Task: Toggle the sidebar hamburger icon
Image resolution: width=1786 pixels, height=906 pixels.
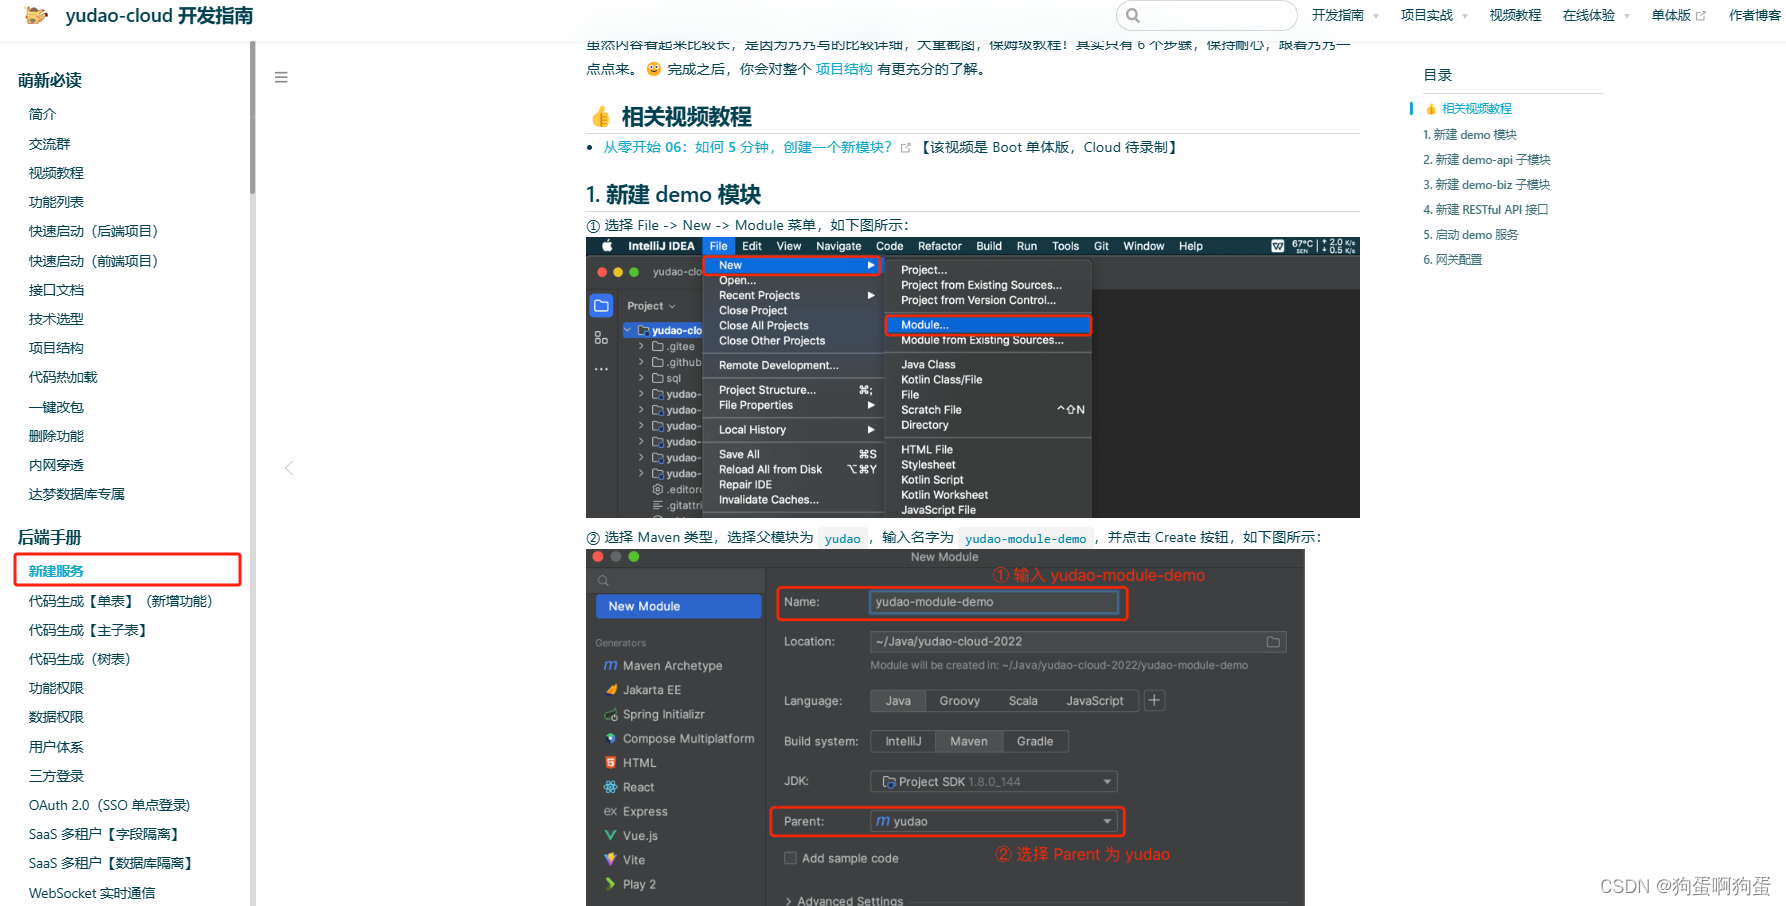Action: pos(281,77)
